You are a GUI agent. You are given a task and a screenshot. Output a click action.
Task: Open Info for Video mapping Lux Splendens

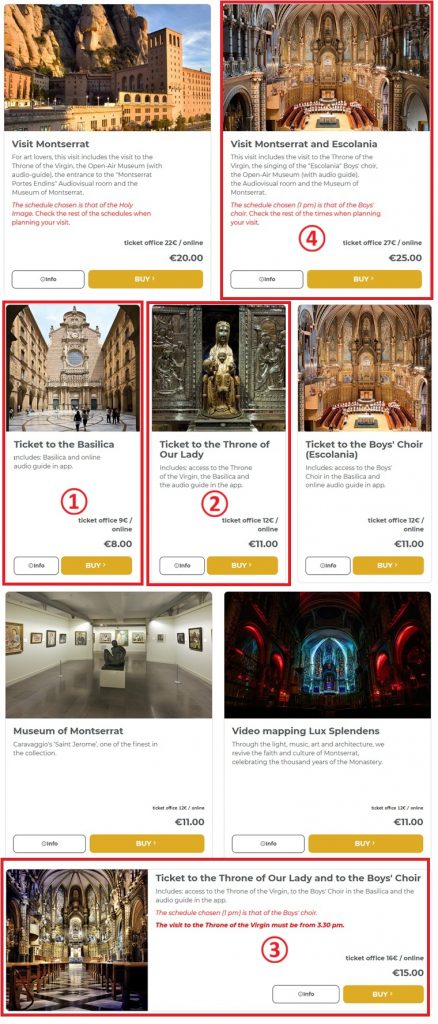pyautogui.click(x=268, y=843)
